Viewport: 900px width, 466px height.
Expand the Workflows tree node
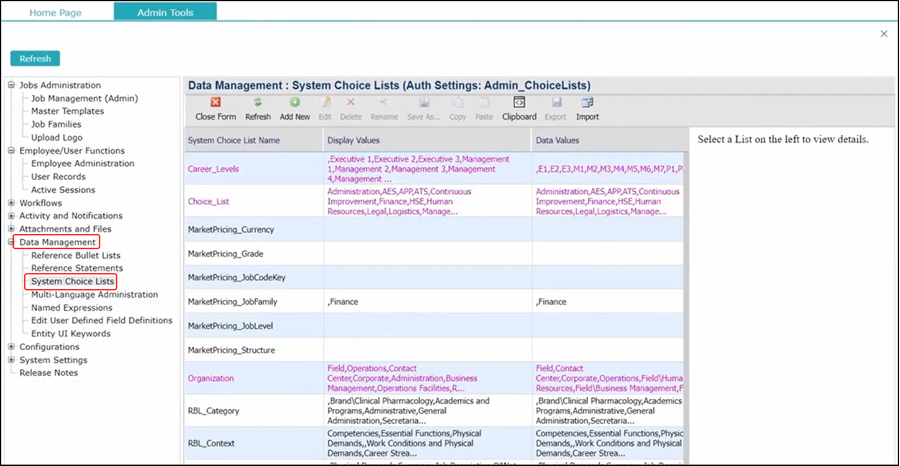tap(12, 203)
